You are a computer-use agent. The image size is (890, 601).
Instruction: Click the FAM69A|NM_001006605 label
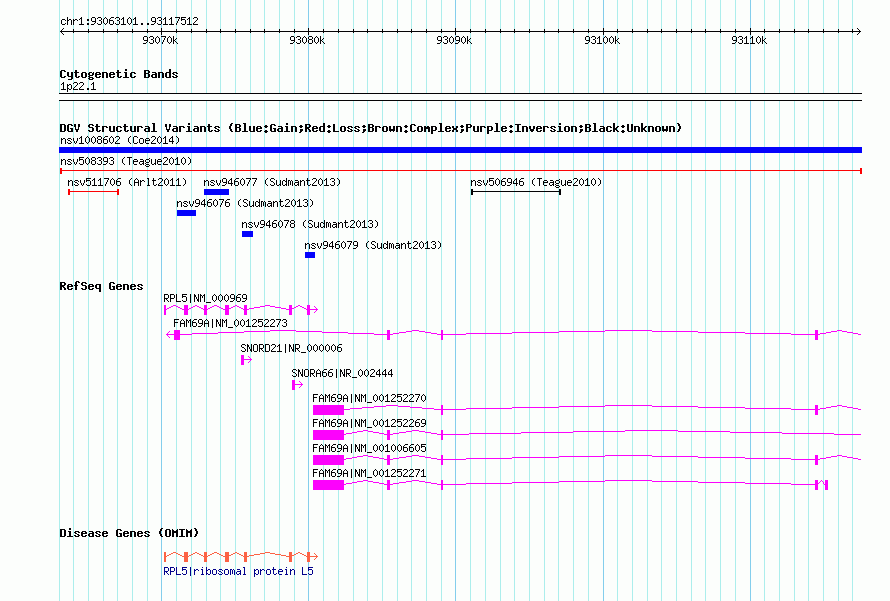pyautogui.click(x=370, y=448)
